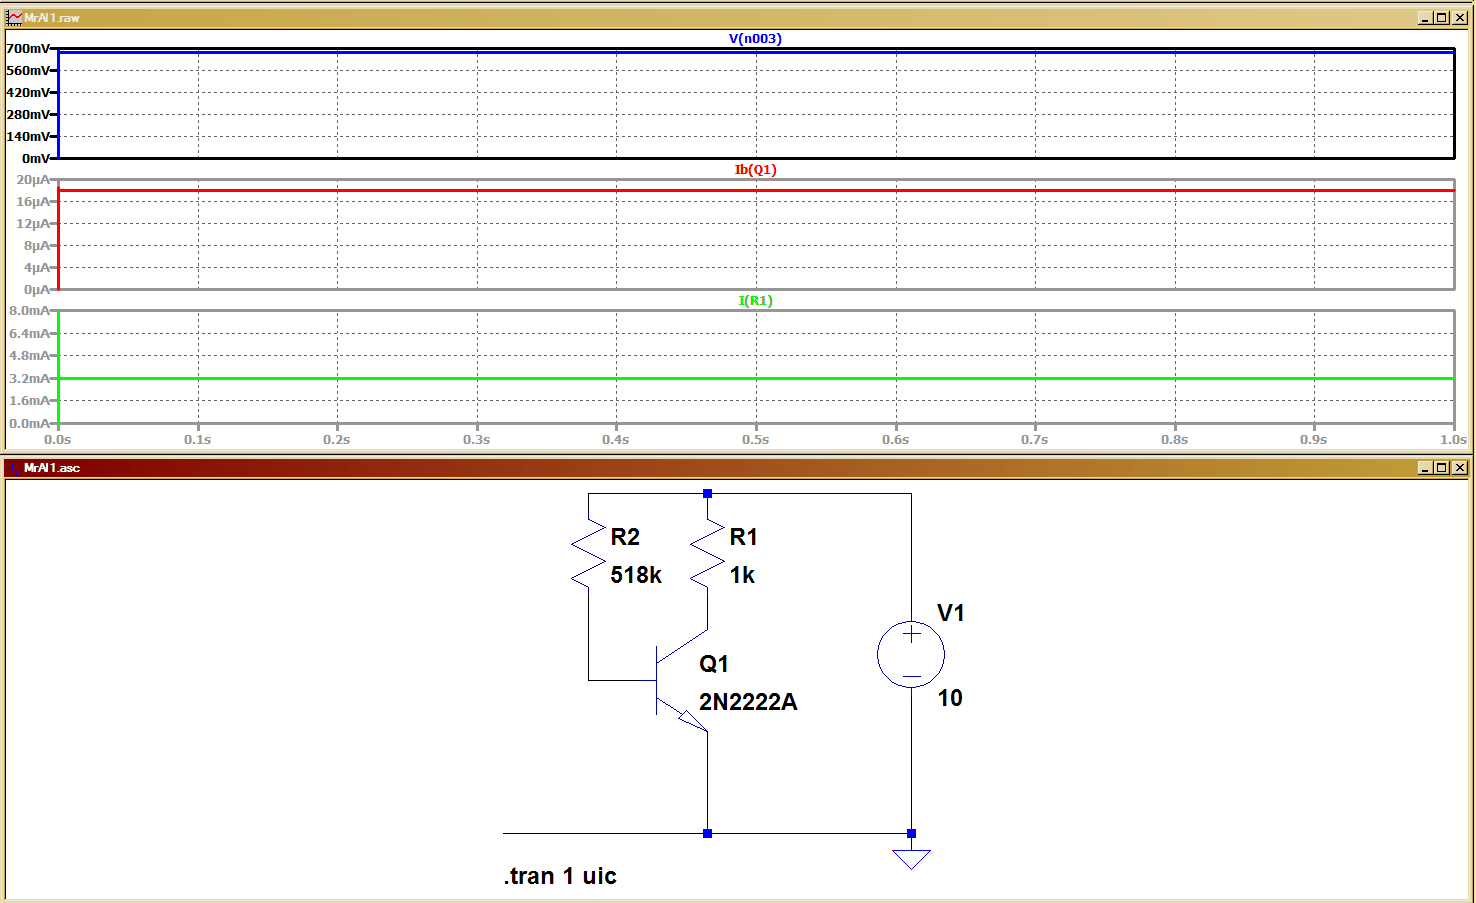The height and width of the screenshot is (903, 1476).
Task: Click the R2 component name label
Action: [625, 537]
